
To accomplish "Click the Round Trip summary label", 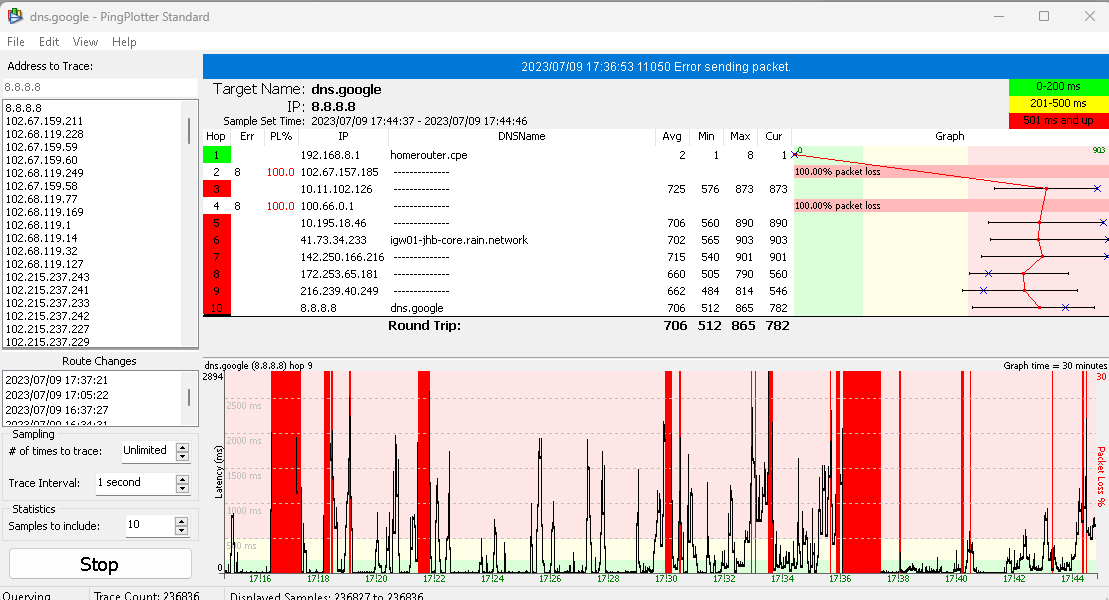I will click(x=424, y=325).
